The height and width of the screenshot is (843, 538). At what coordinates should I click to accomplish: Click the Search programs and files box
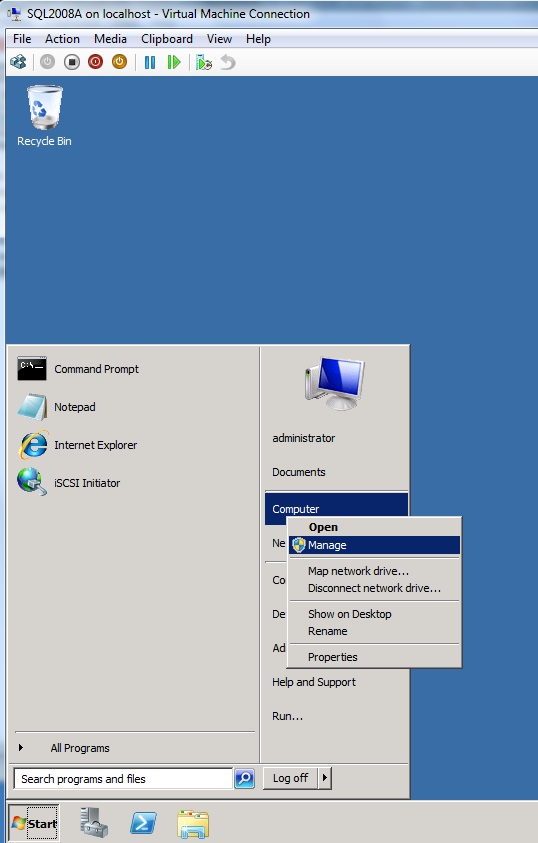tap(123, 778)
